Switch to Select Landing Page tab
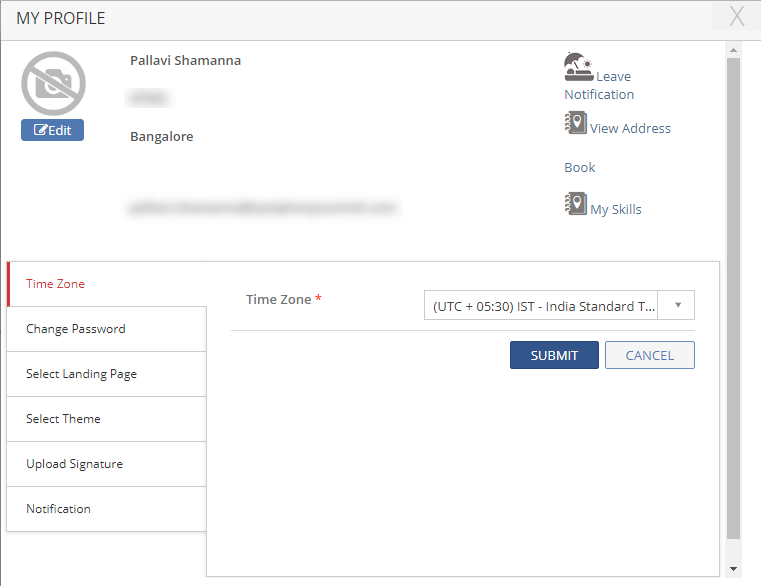The width and height of the screenshot is (761, 586). (x=82, y=374)
